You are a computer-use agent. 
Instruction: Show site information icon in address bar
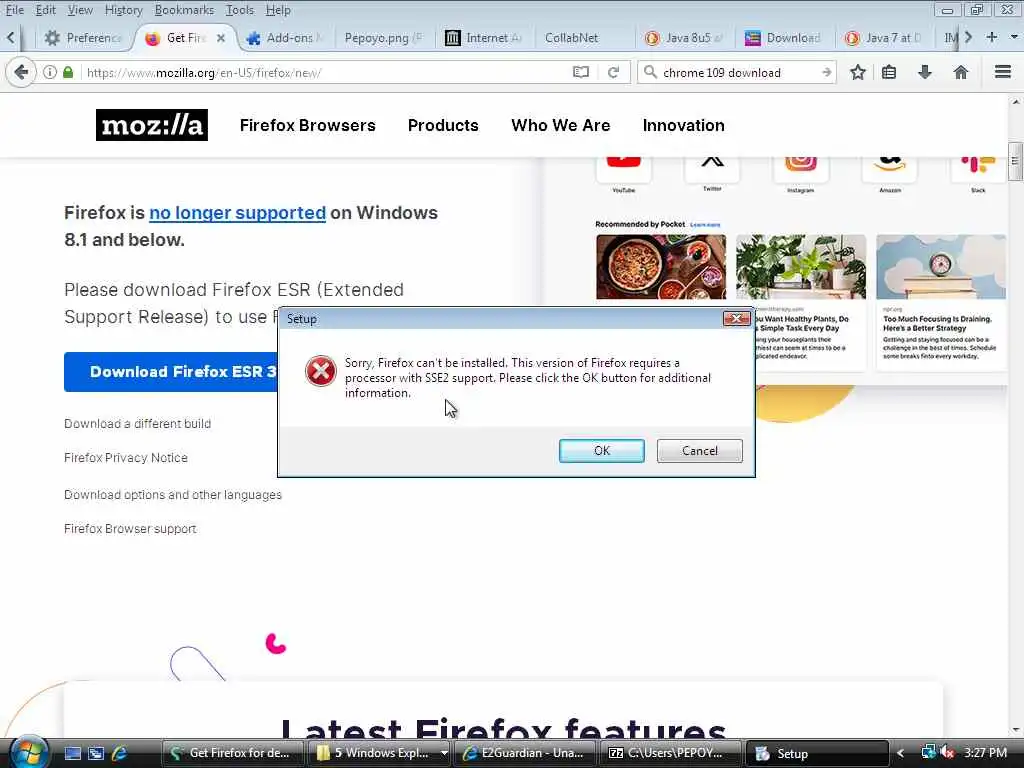tap(50, 72)
